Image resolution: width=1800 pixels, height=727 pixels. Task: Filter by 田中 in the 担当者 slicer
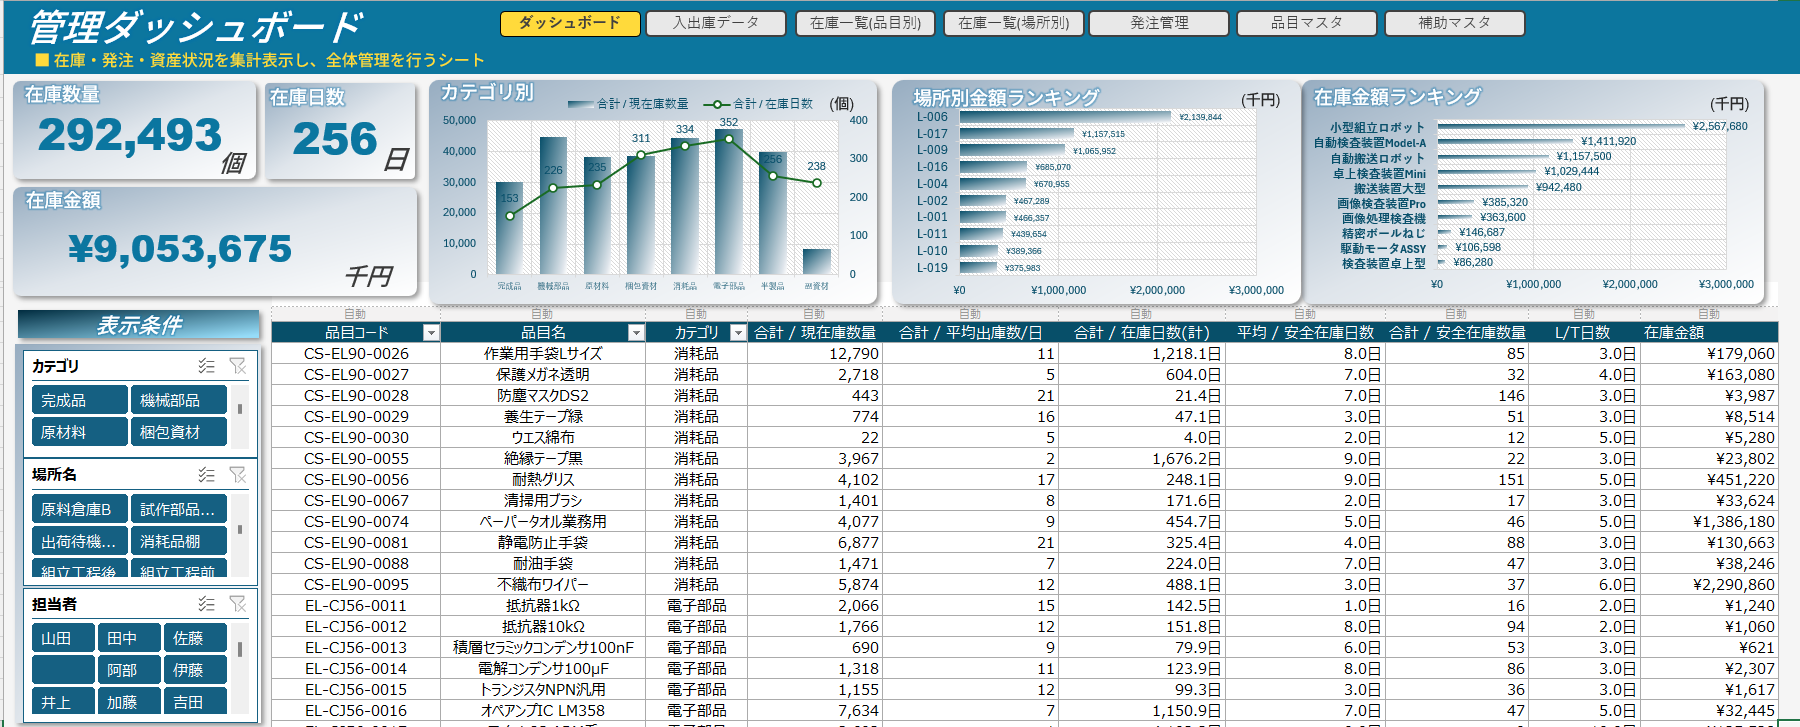click(130, 638)
